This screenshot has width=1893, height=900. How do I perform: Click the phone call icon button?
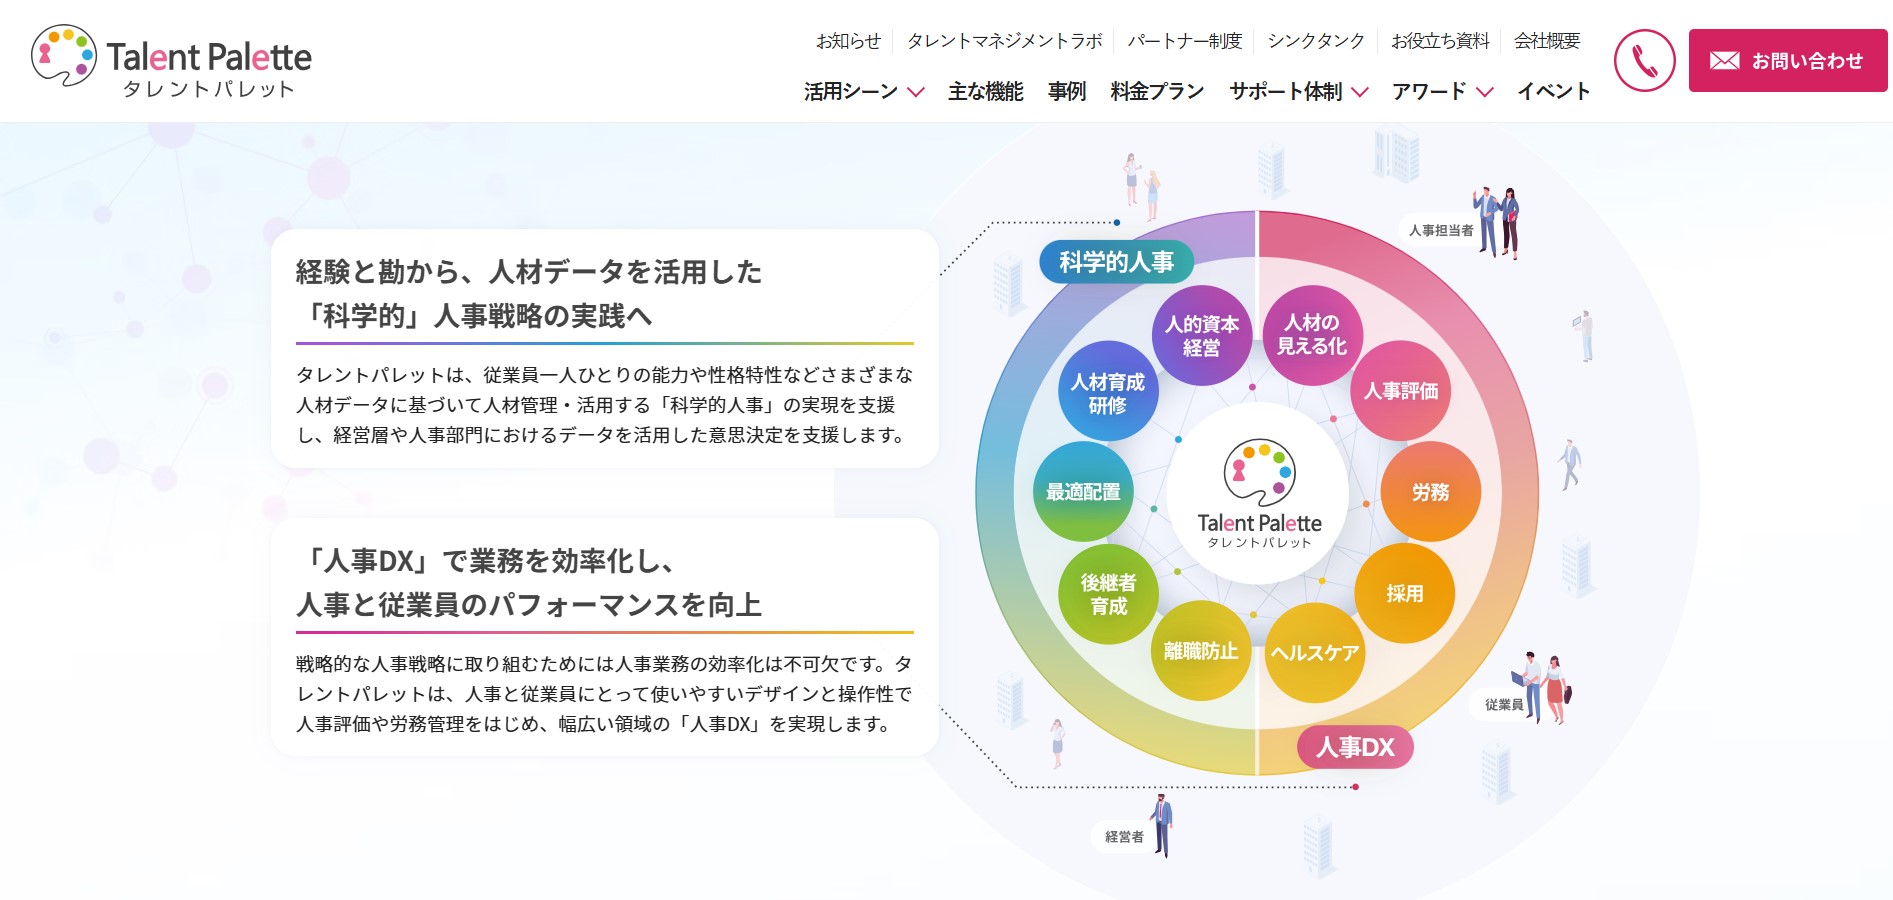pos(1644,61)
